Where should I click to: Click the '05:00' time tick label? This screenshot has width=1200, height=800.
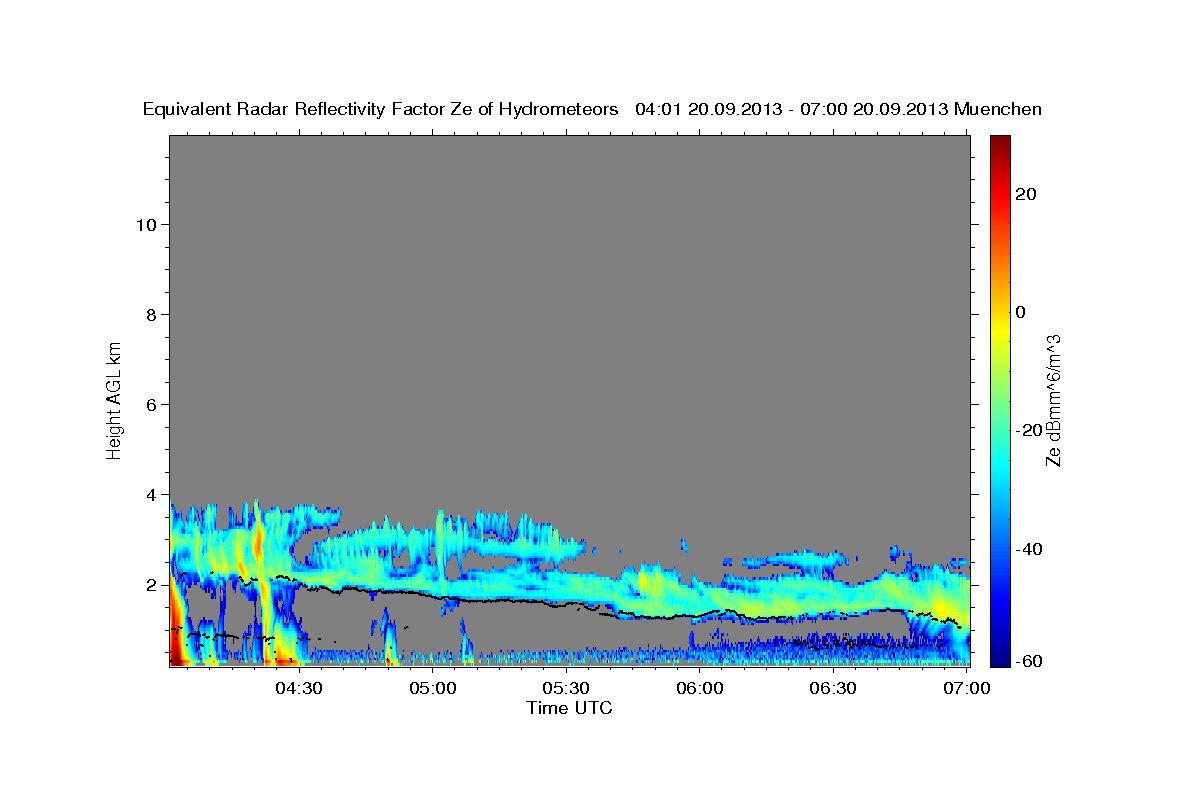pyautogui.click(x=433, y=688)
